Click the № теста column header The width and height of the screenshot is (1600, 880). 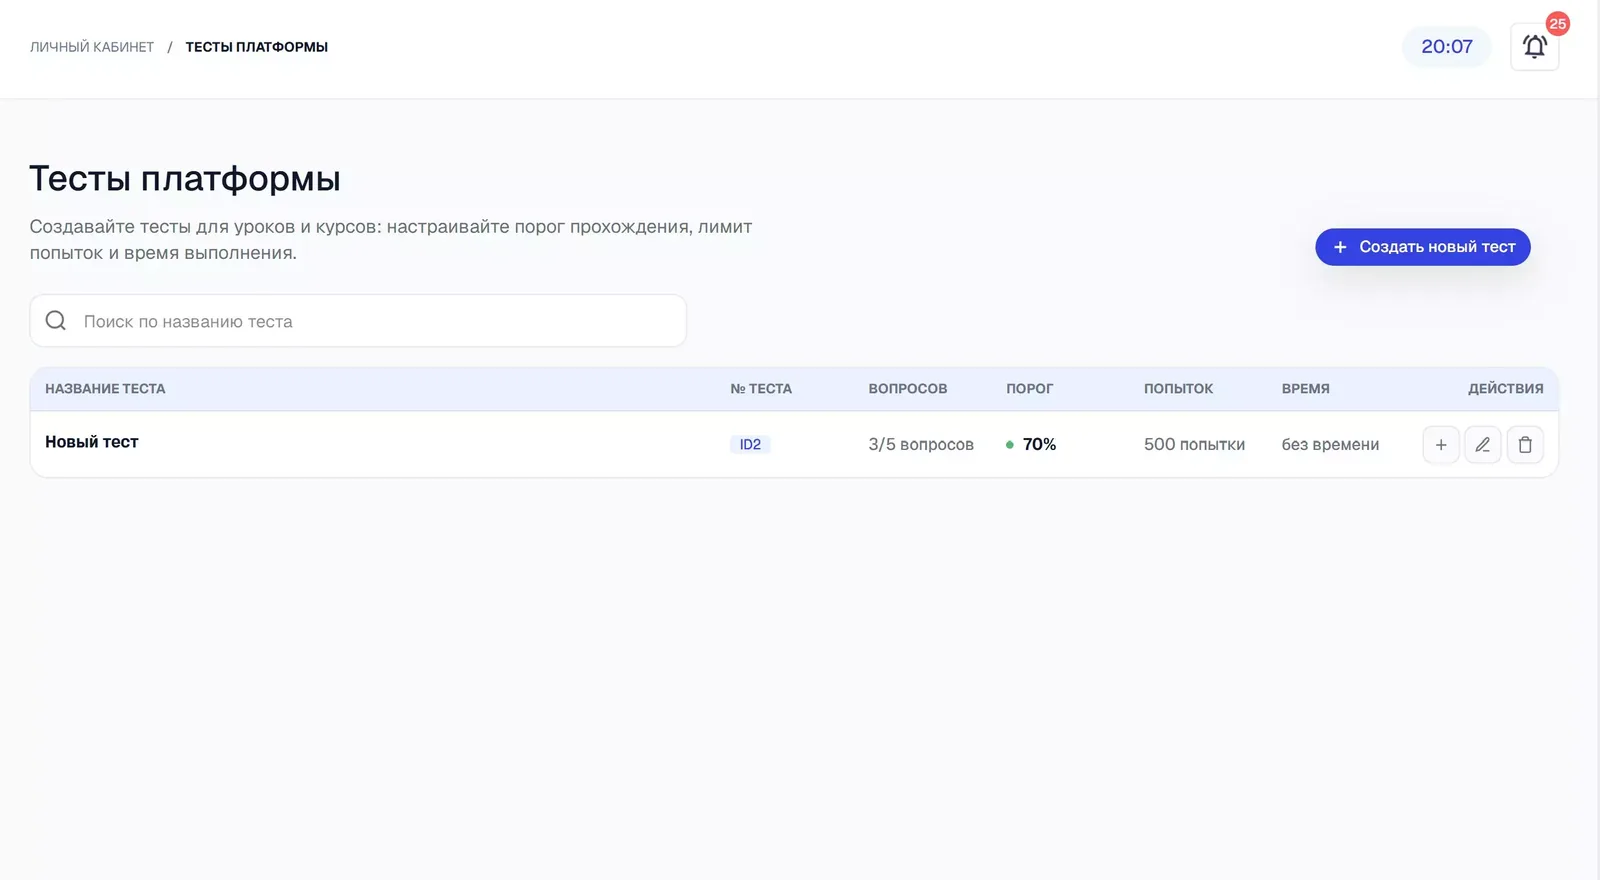tap(761, 389)
